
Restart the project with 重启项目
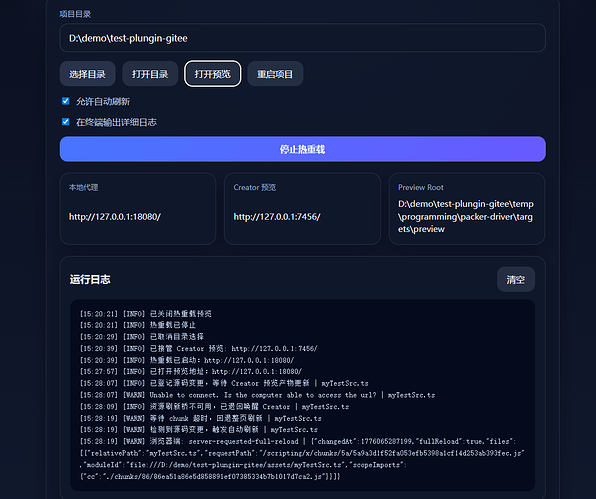click(275, 74)
